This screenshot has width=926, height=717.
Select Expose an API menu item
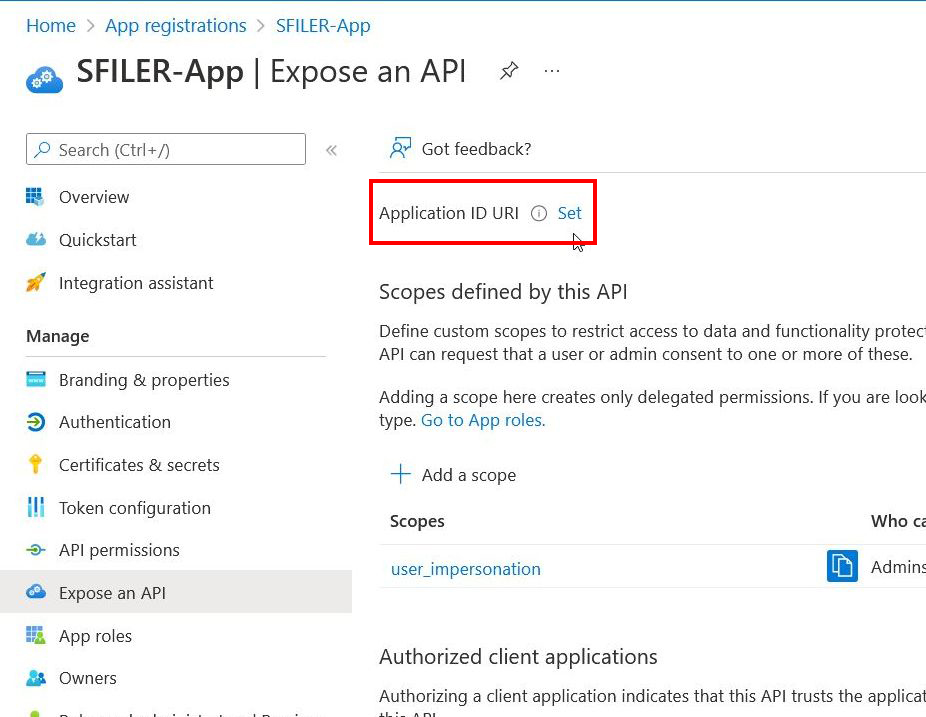(x=176, y=592)
